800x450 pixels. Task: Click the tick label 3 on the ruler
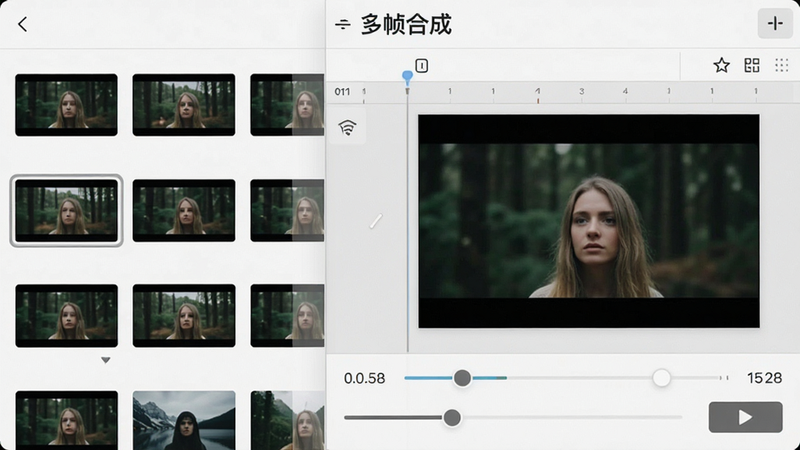(x=582, y=91)
